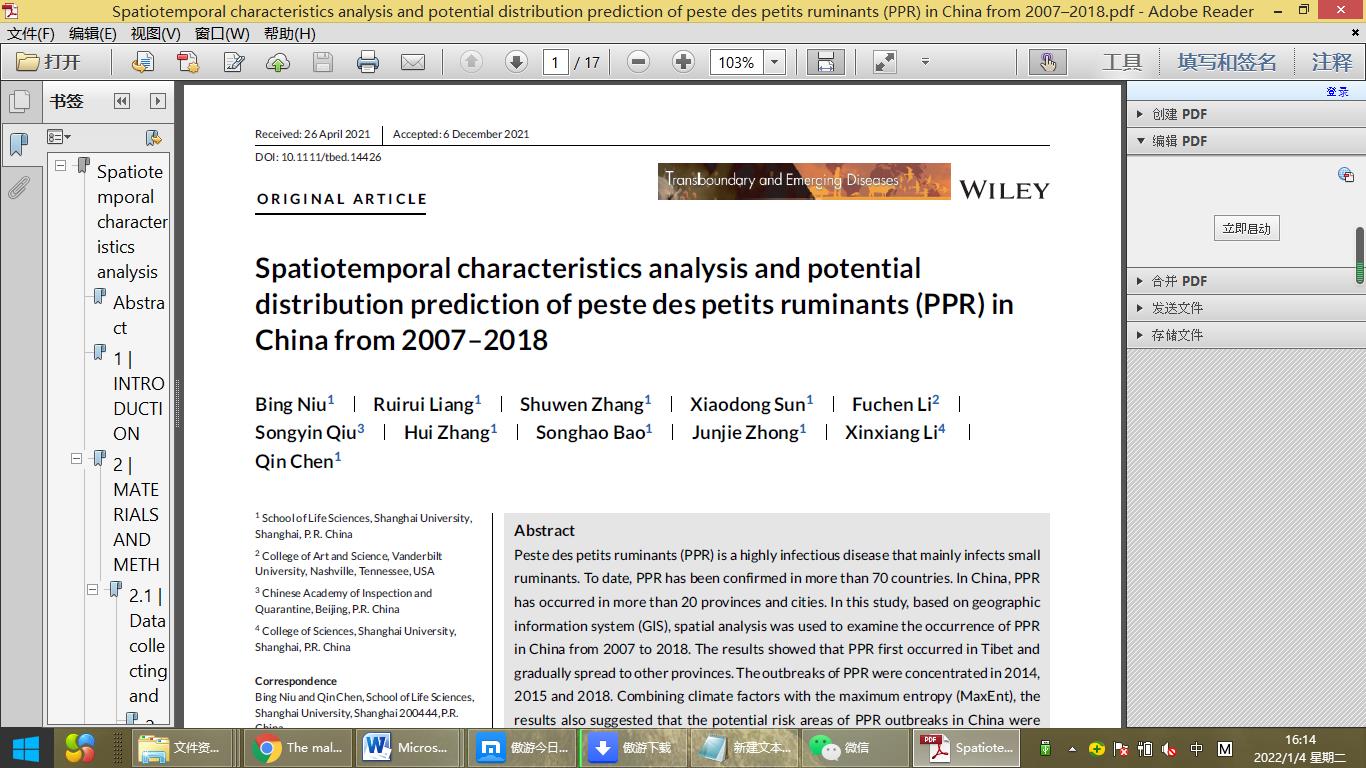Screen dimensions: 1366x768
Task: Click the attachments paperclip icon
Action: point(19,187)
